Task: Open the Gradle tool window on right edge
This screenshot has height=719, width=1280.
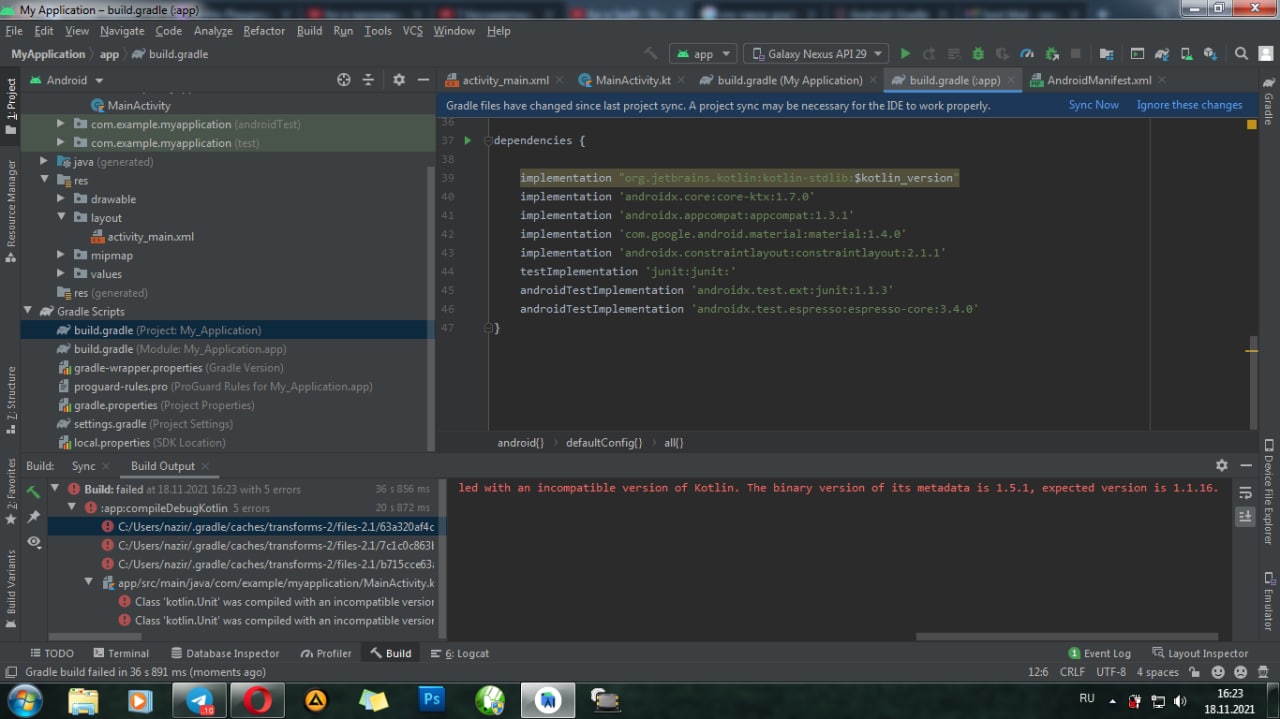Action: pos(1268,101)
